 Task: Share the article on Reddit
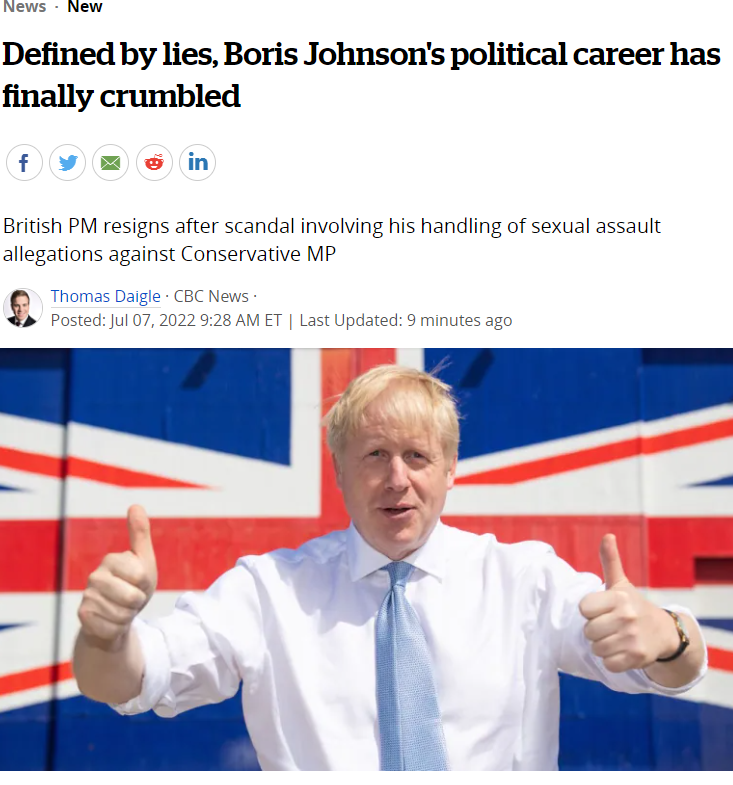click(x=154, y=163)
